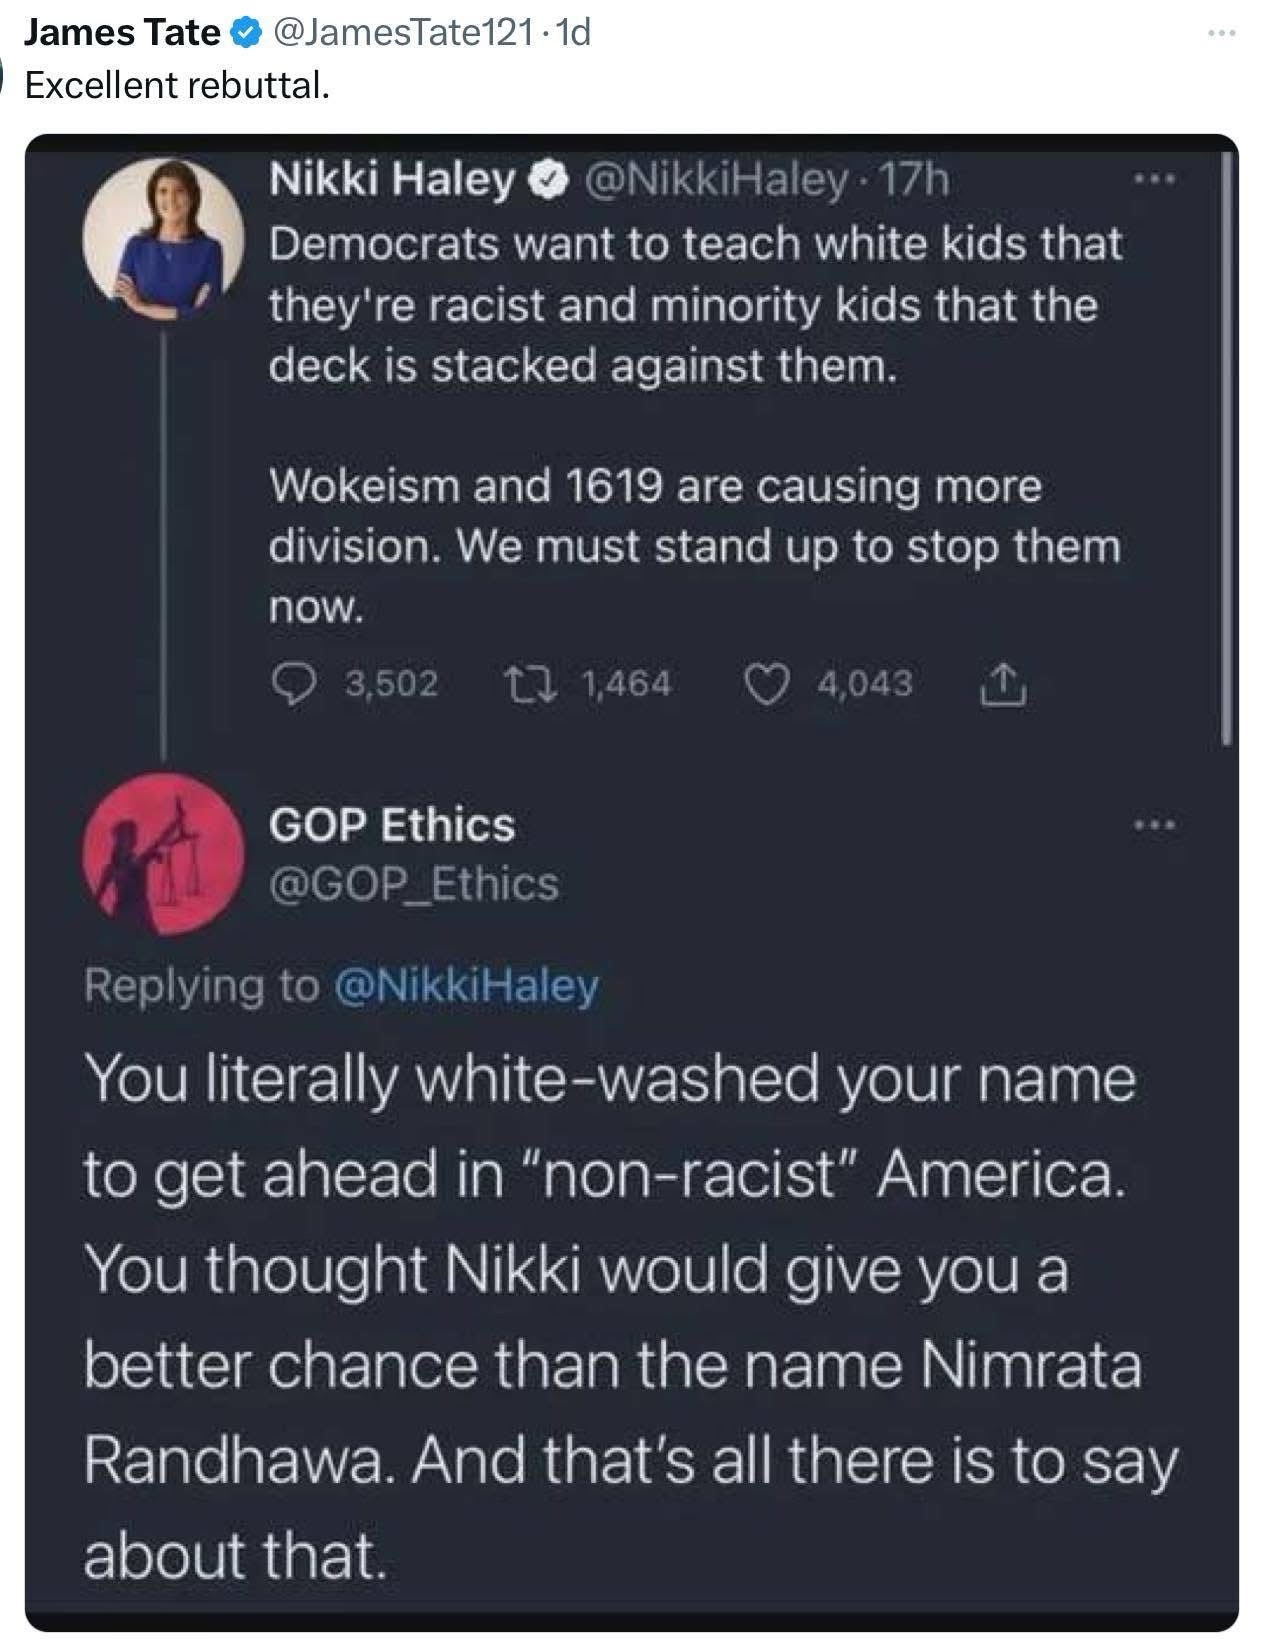Expand the three-dot menu on GOP Ethics reply
The height and width of the screenshot is (1640, 1266).
point(1157,826)
